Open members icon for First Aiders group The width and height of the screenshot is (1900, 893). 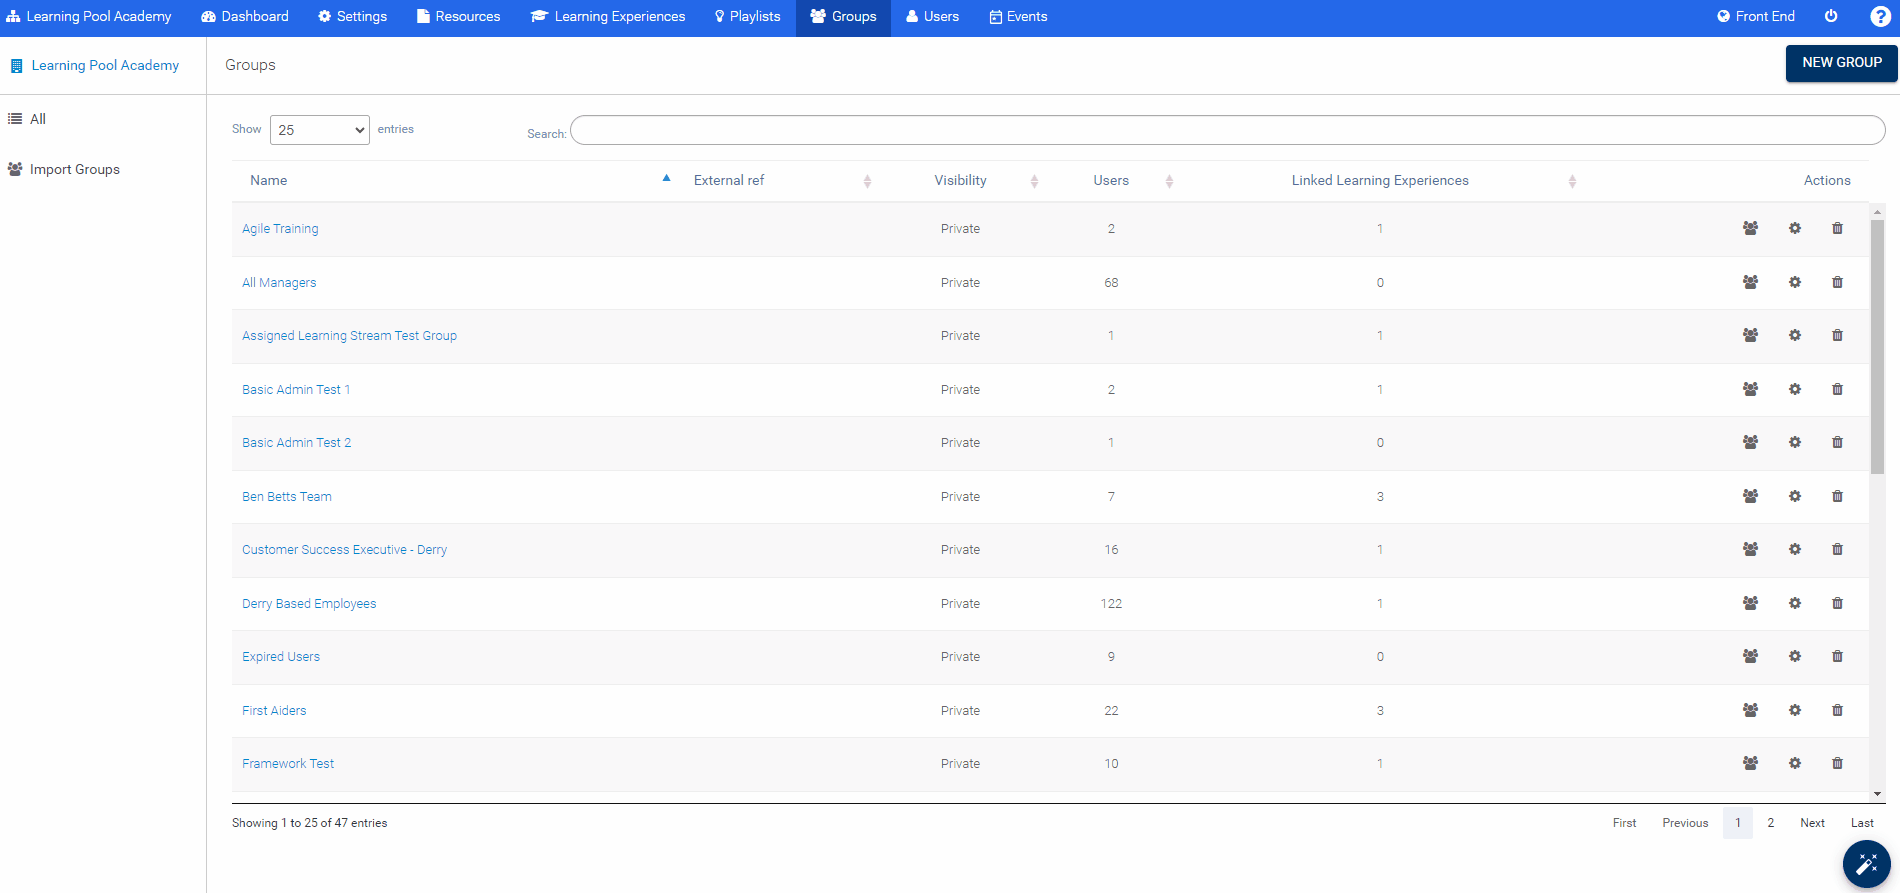pyautogui.click(x=1750, y=710)
